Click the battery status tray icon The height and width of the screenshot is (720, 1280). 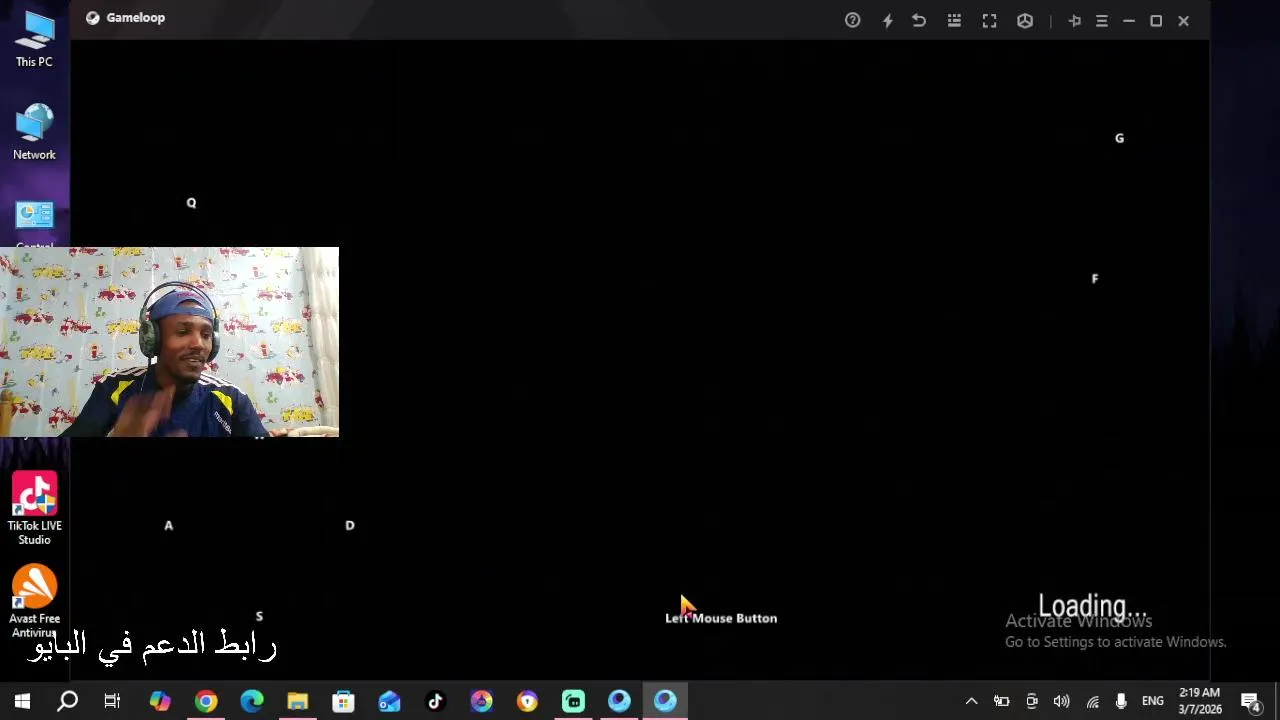tap(1001, 701)
